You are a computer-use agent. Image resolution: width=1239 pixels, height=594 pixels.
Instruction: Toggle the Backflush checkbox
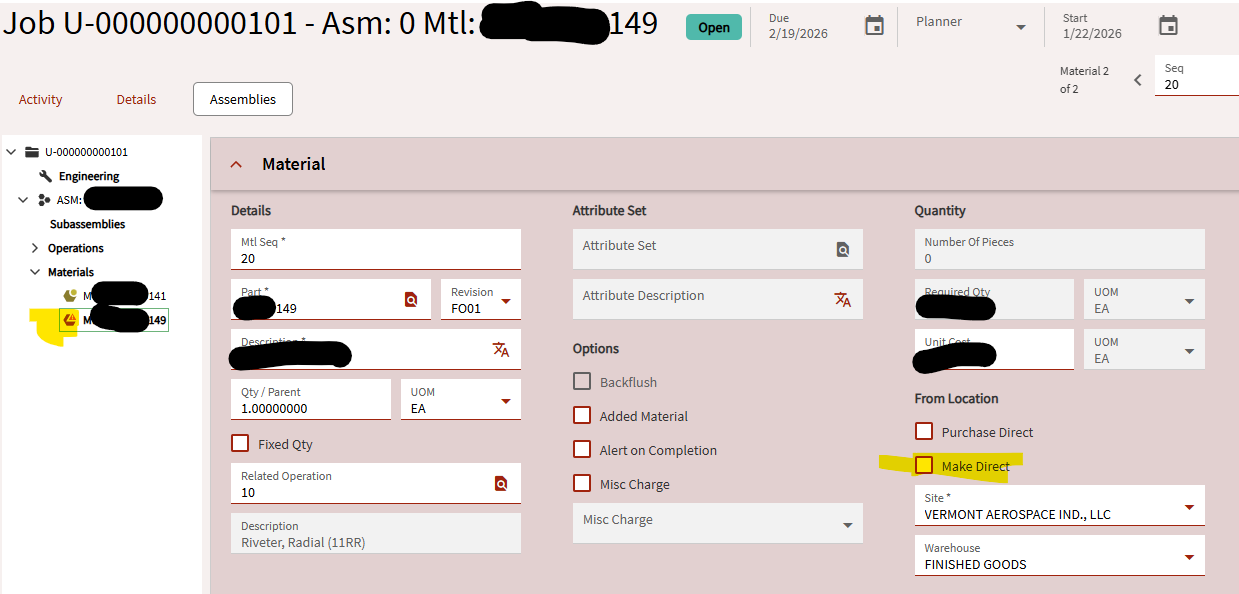(582, 381)
